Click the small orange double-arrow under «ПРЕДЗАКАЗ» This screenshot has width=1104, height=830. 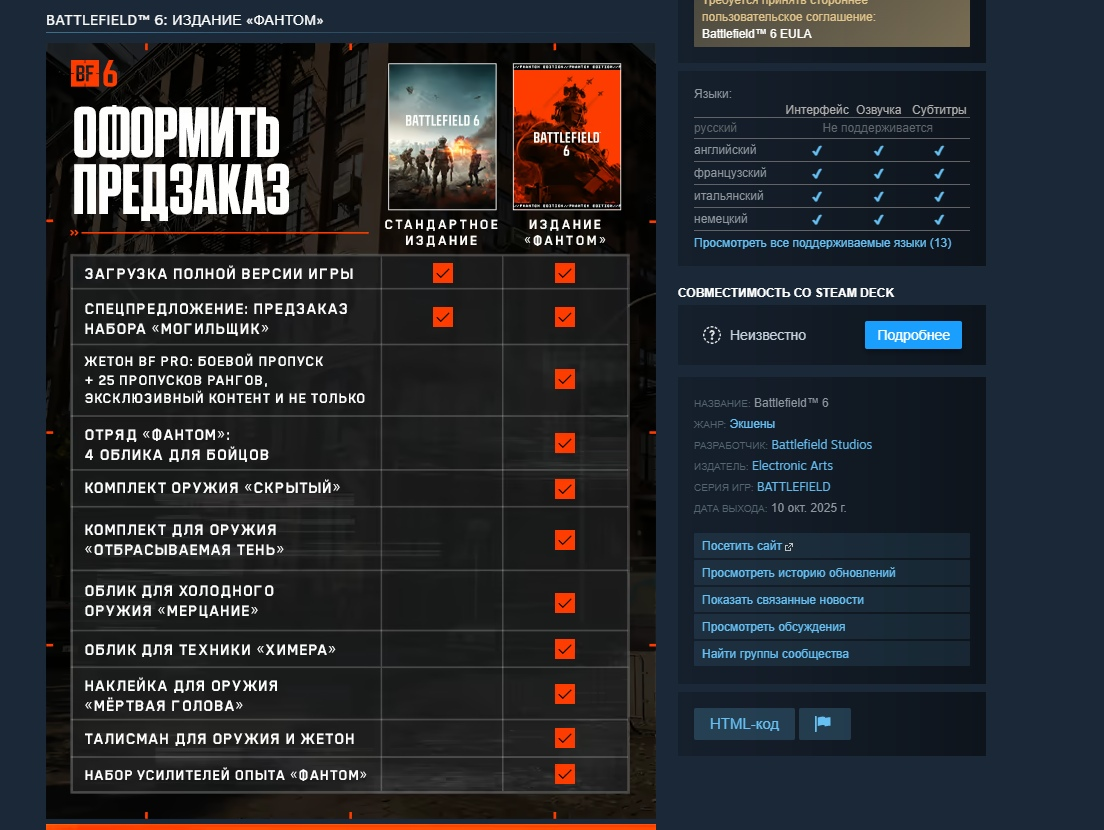(74, 232)
